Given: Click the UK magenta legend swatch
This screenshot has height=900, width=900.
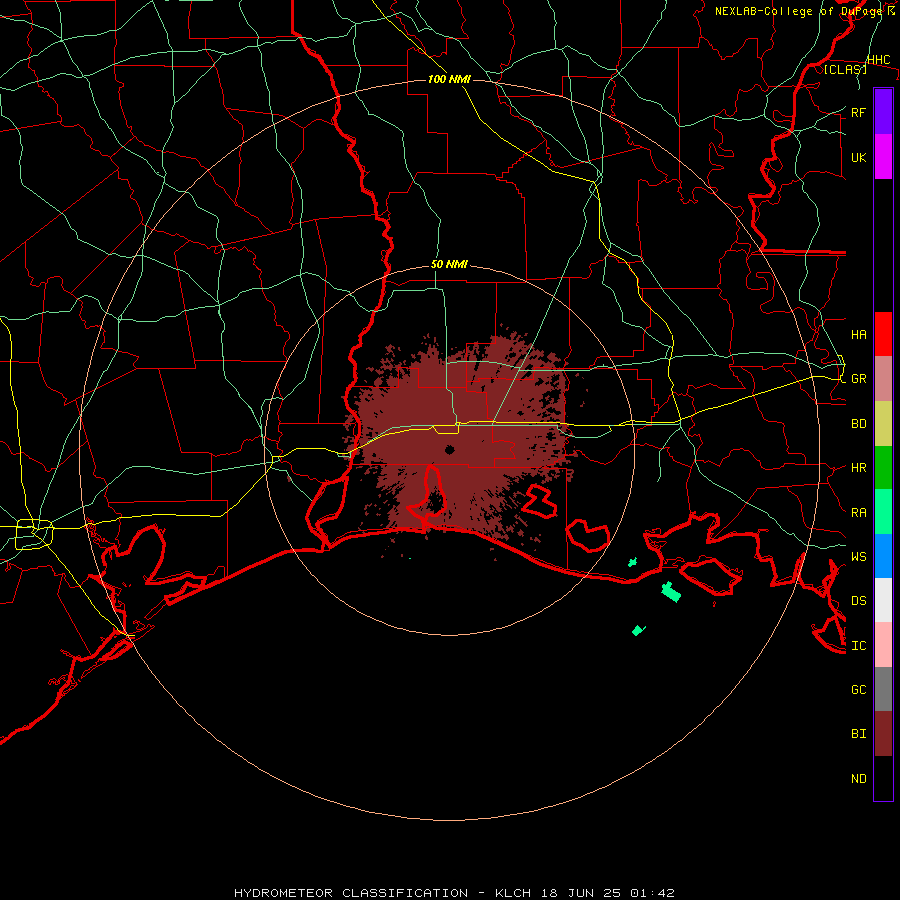Looking at the screenshot, I should point(883,157).
